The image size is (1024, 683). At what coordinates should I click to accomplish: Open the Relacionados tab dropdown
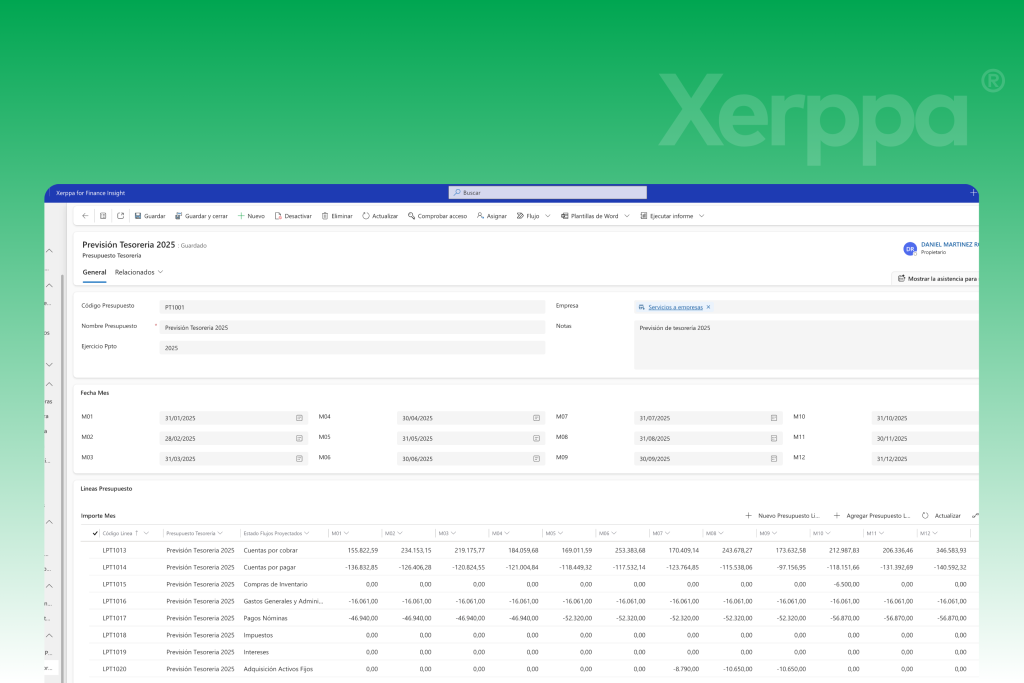[x=138, y=272]
